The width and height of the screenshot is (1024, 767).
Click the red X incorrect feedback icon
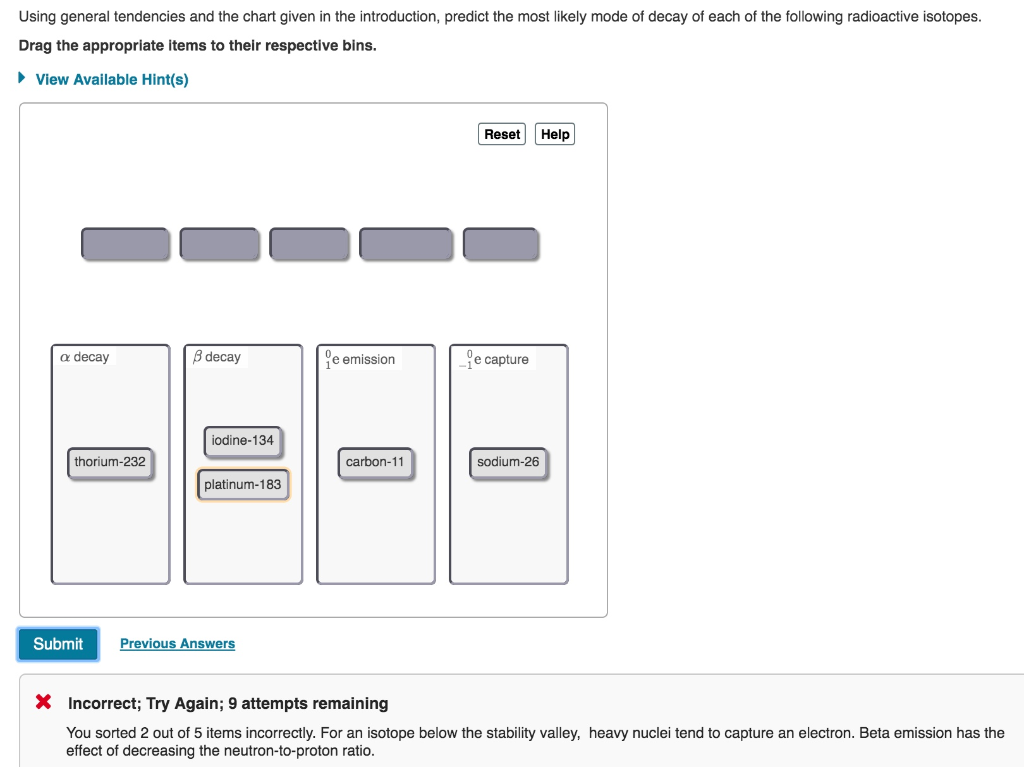[43, 703]
